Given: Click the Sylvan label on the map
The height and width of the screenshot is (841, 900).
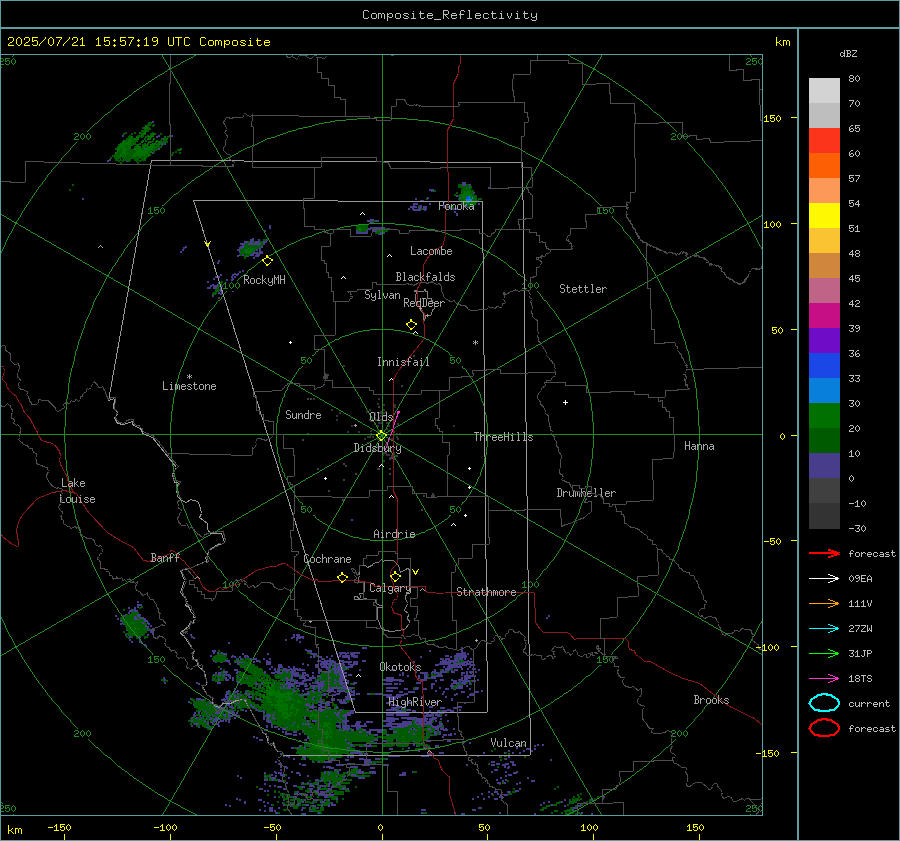Looking at the screenshot, I should [382, 295].
